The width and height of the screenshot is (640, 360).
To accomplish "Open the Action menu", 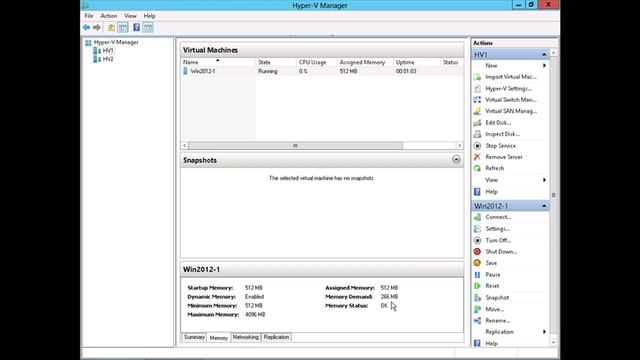I will pyautogui.click(x=109, y=16).
